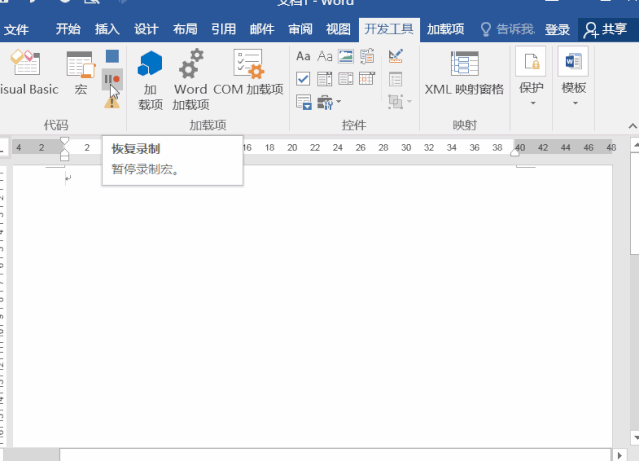Switch to the 加载项 ribbon tab

[x=445, y=29]
